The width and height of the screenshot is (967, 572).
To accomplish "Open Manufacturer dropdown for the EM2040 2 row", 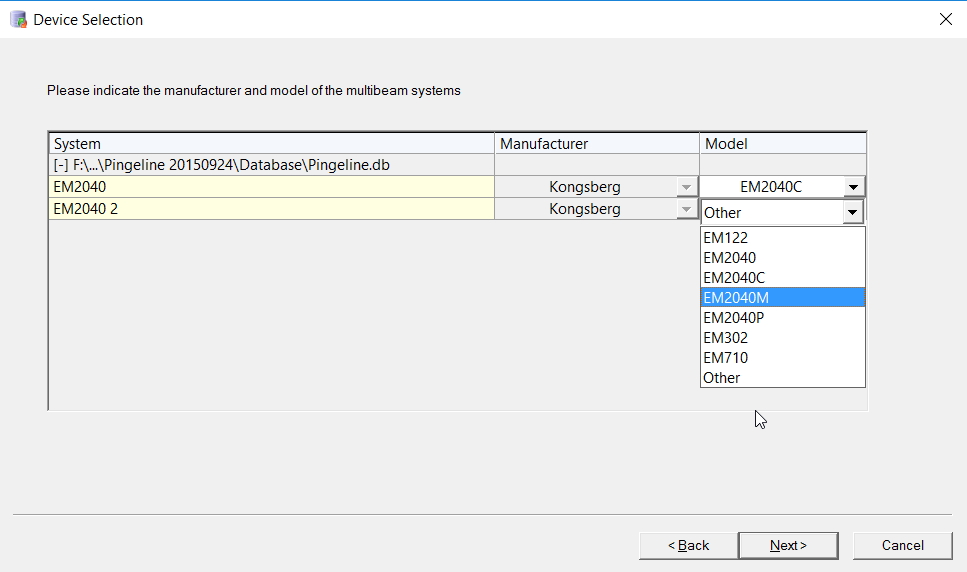I will [x=686, y=209].
